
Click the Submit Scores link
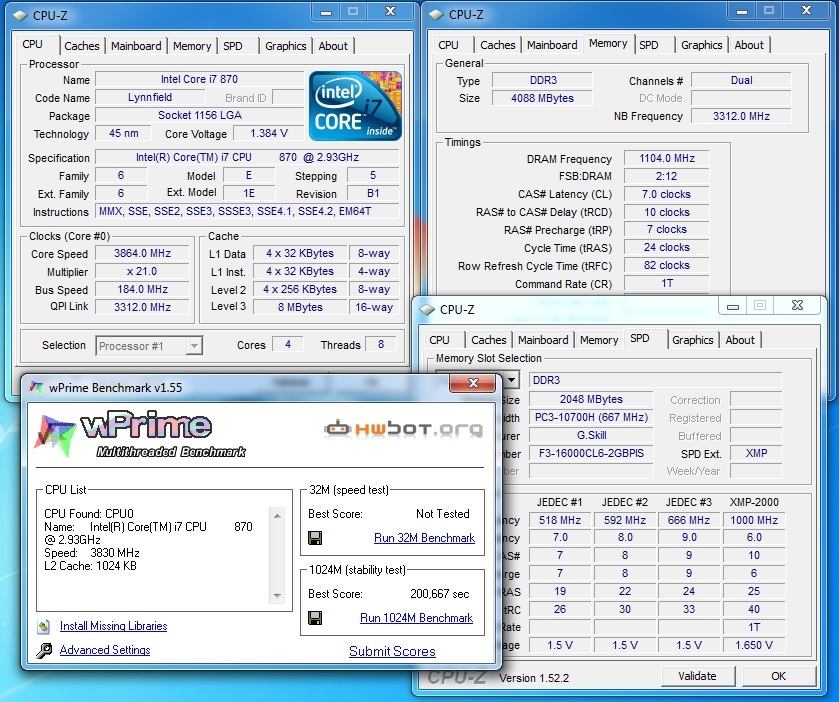point(392,651)
